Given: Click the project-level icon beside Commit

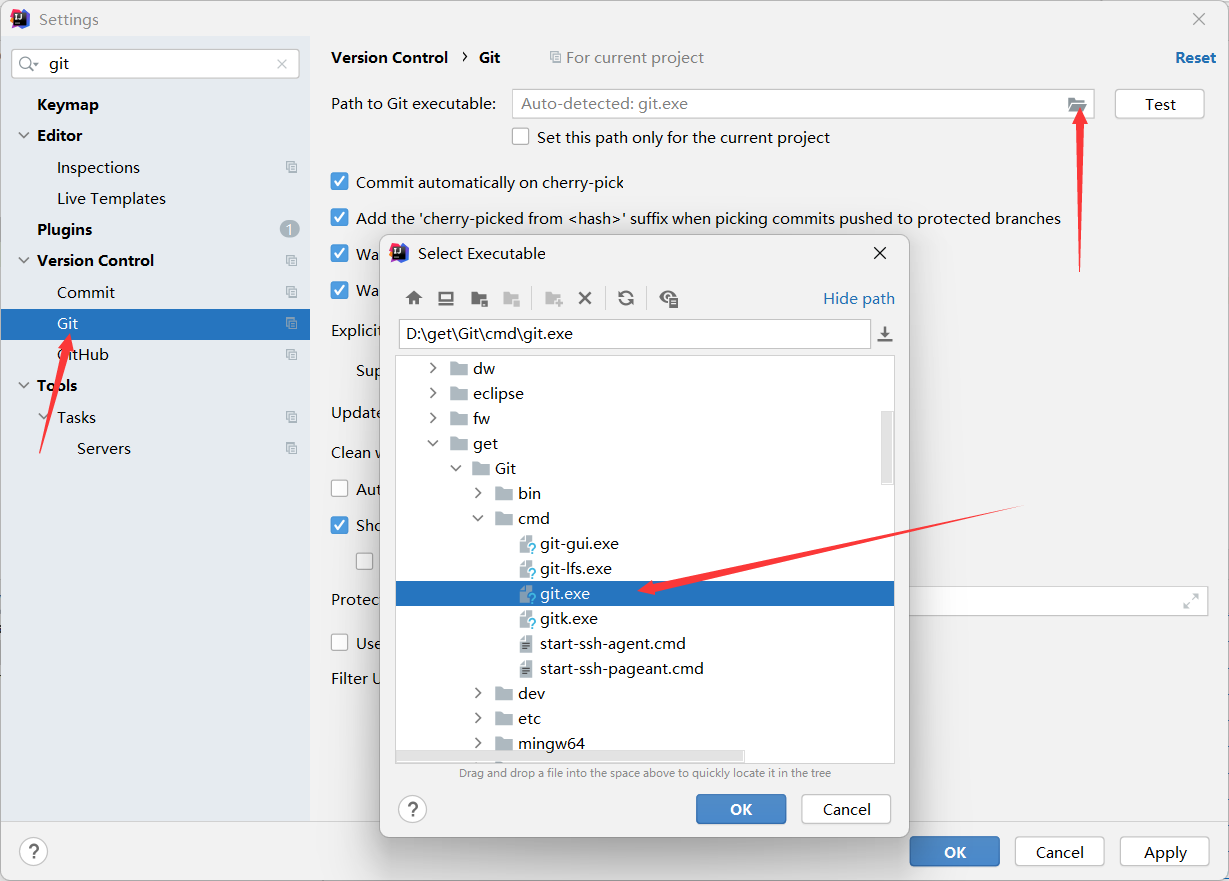Looking at the screenshot, I should click(x=291, y=292).
